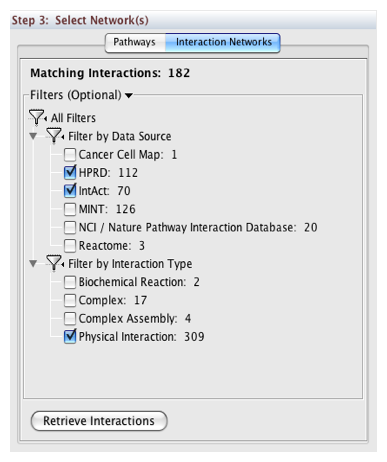Uncheck the Physical Interaction checkbox
Viewport: 387px width, 462px height.
click(x=70, y=336)
